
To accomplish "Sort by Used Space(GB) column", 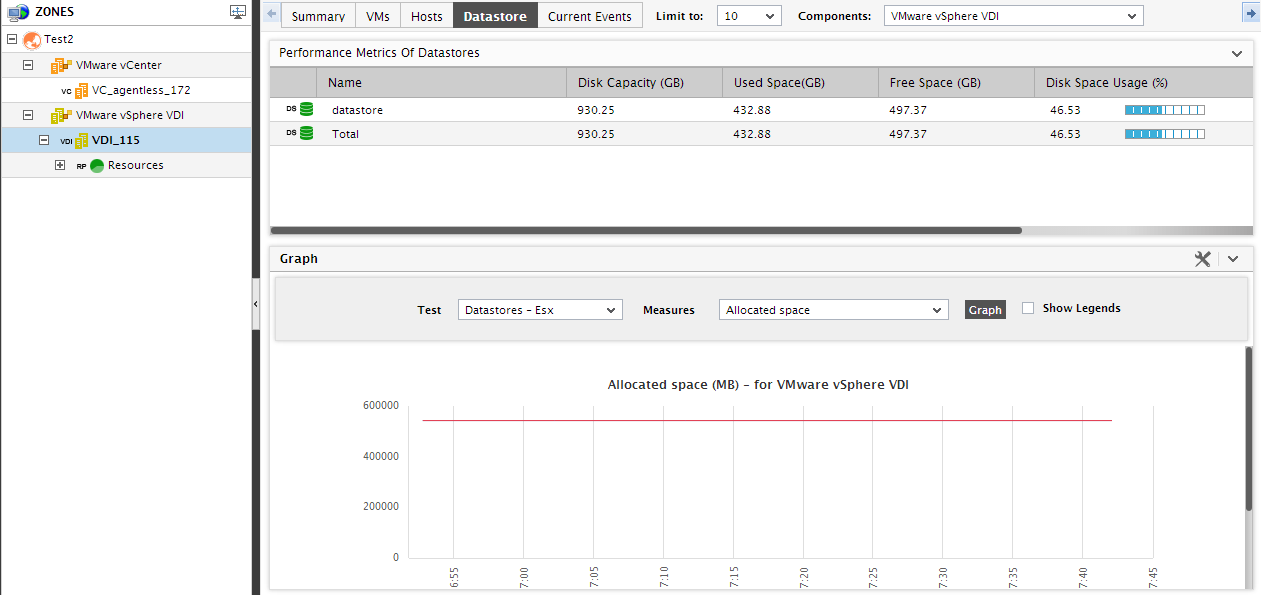I will (x=799, y=82).
